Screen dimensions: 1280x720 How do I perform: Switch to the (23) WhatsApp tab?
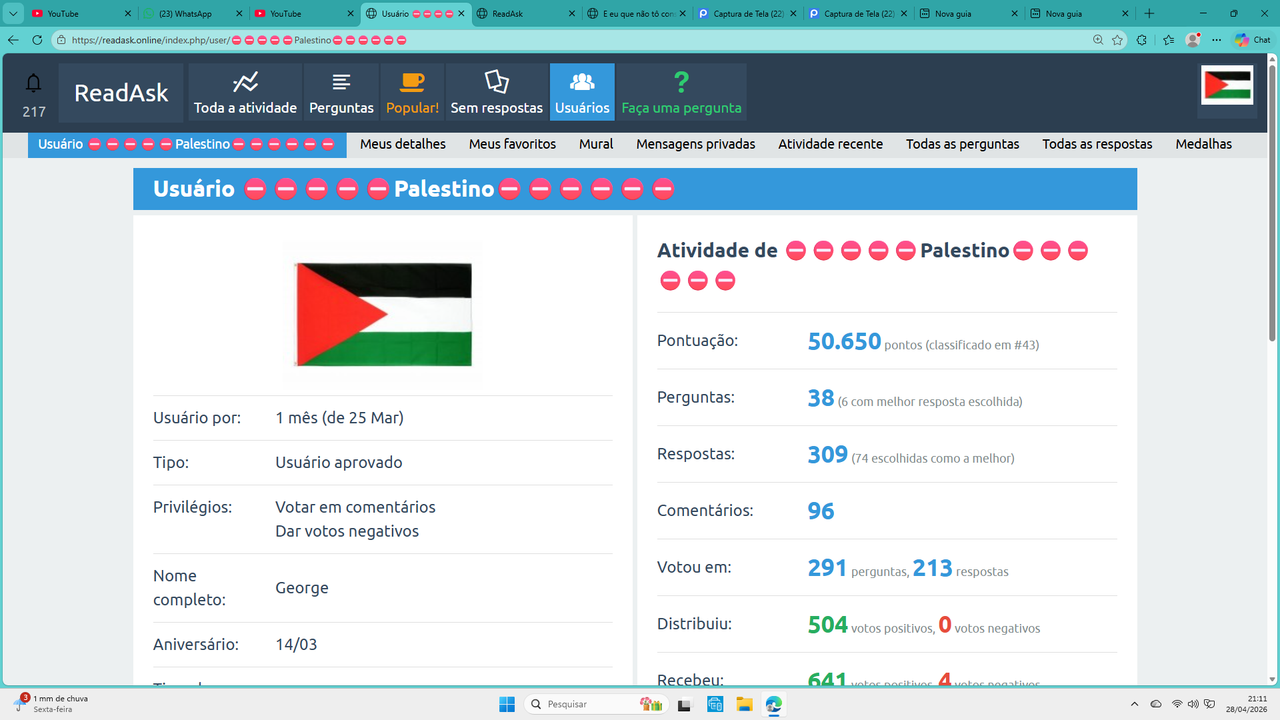tap(191, 14)
